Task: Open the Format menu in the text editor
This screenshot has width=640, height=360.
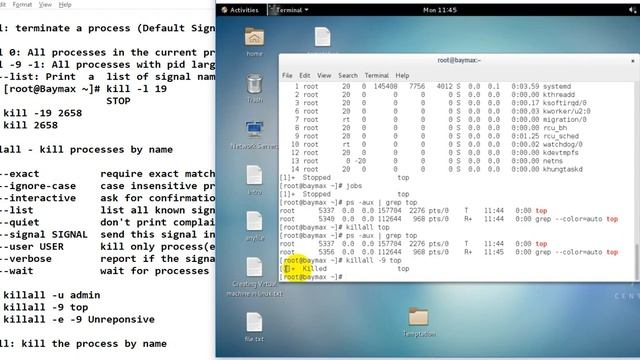Action: 22,4
